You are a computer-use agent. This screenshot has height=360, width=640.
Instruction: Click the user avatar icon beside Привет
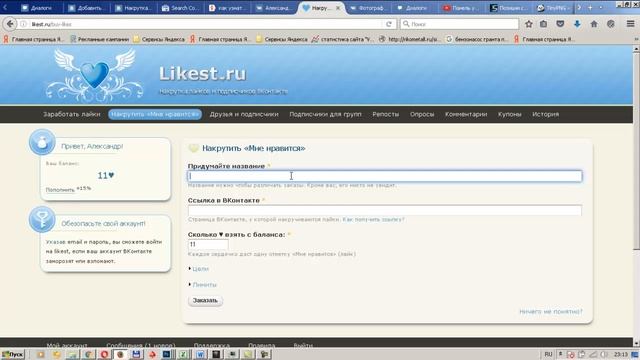pyautogui.click(x=42, y=142)
